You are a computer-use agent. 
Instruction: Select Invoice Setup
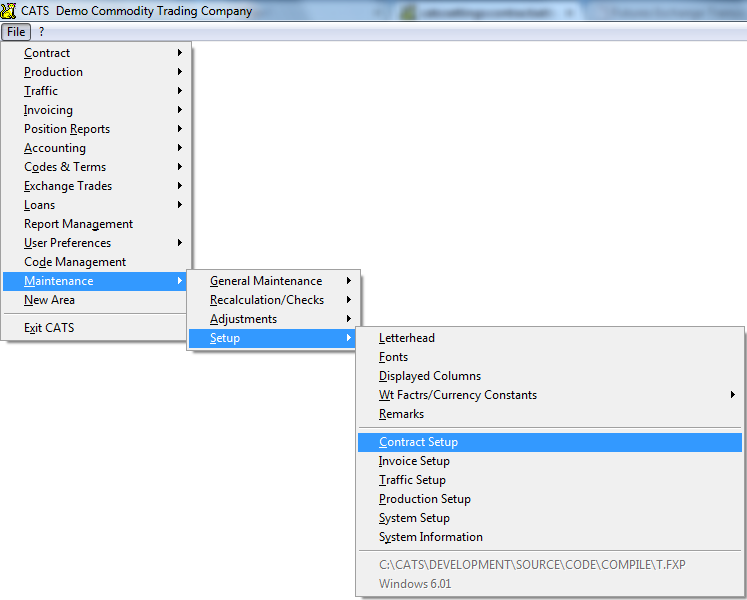pos(550,461)
